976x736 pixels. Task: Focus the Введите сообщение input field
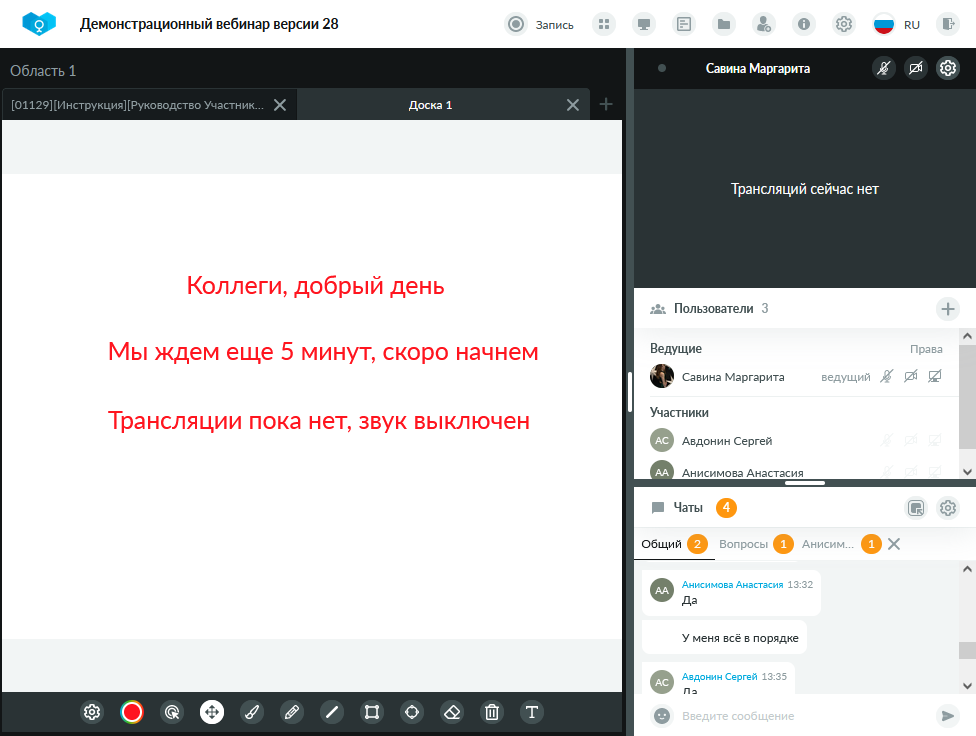tap(803, 716)
